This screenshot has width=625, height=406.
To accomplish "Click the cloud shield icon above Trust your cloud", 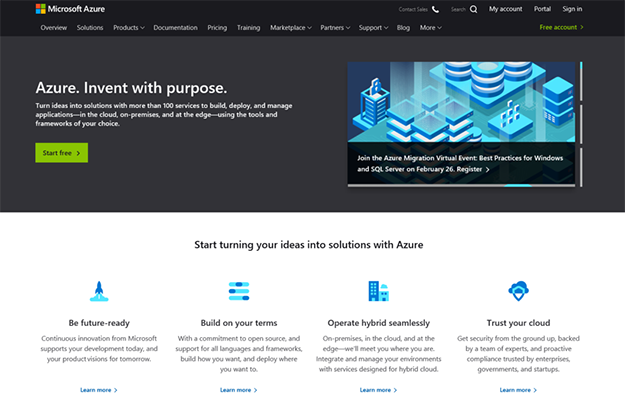I will pyautogui.click(x=518, y=291).
